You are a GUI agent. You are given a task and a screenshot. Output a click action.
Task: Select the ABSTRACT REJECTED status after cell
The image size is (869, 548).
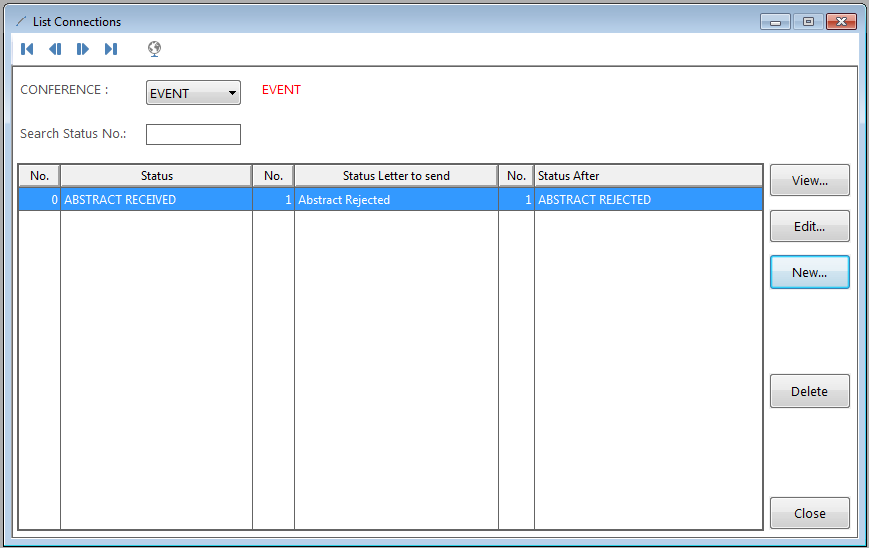tap(648, 199)
